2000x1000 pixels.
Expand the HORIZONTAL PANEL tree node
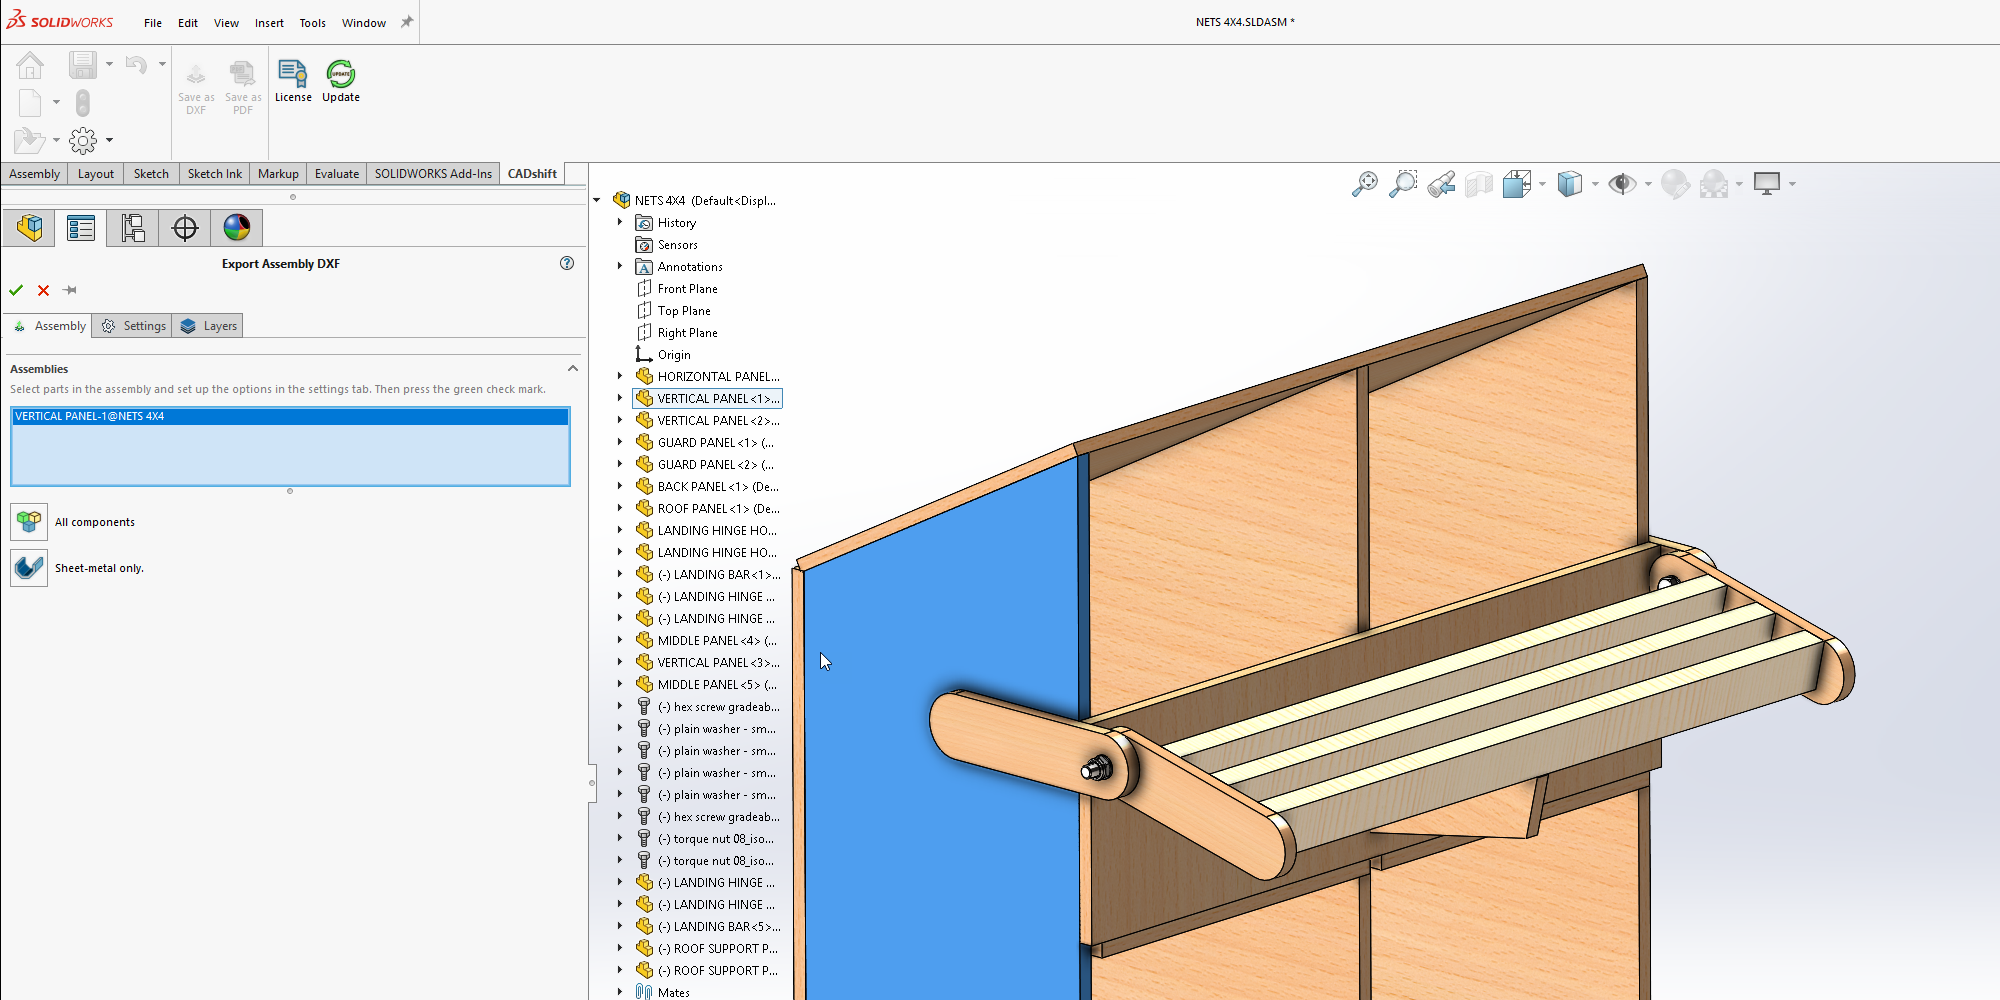[620, 377]
